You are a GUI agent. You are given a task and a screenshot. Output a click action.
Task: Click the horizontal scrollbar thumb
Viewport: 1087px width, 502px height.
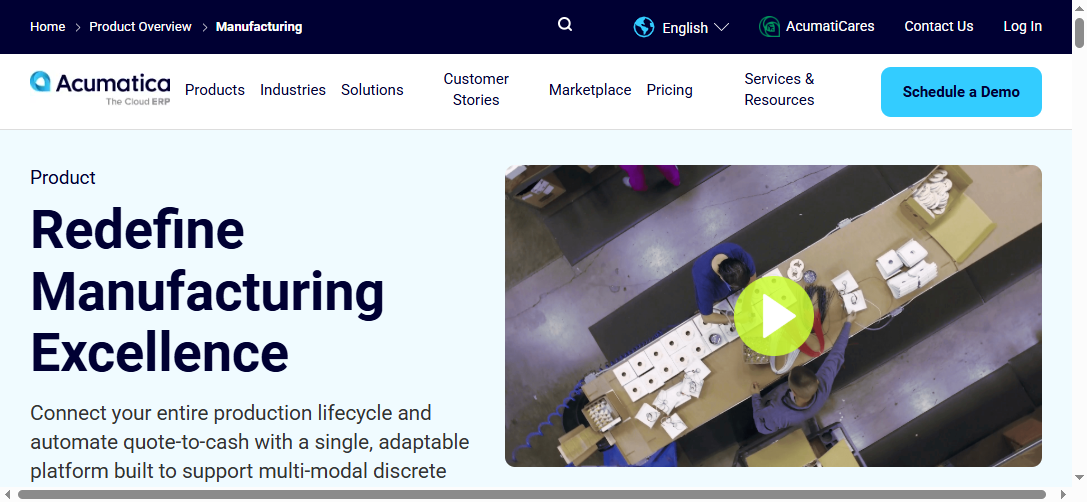point(532,494)
